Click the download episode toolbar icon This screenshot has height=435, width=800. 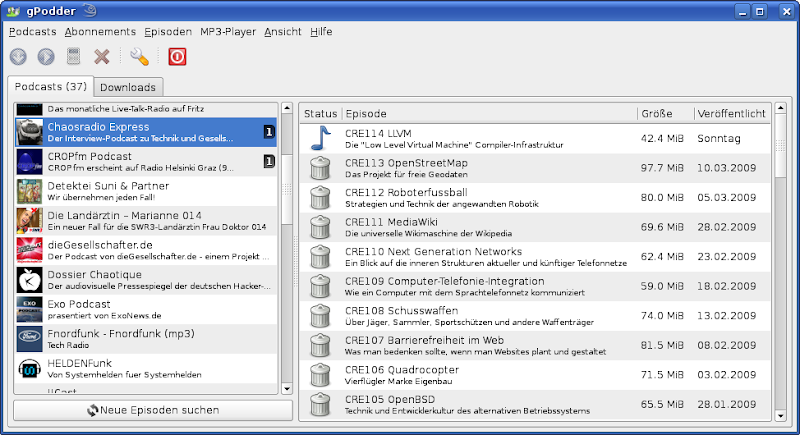[18, 56]
